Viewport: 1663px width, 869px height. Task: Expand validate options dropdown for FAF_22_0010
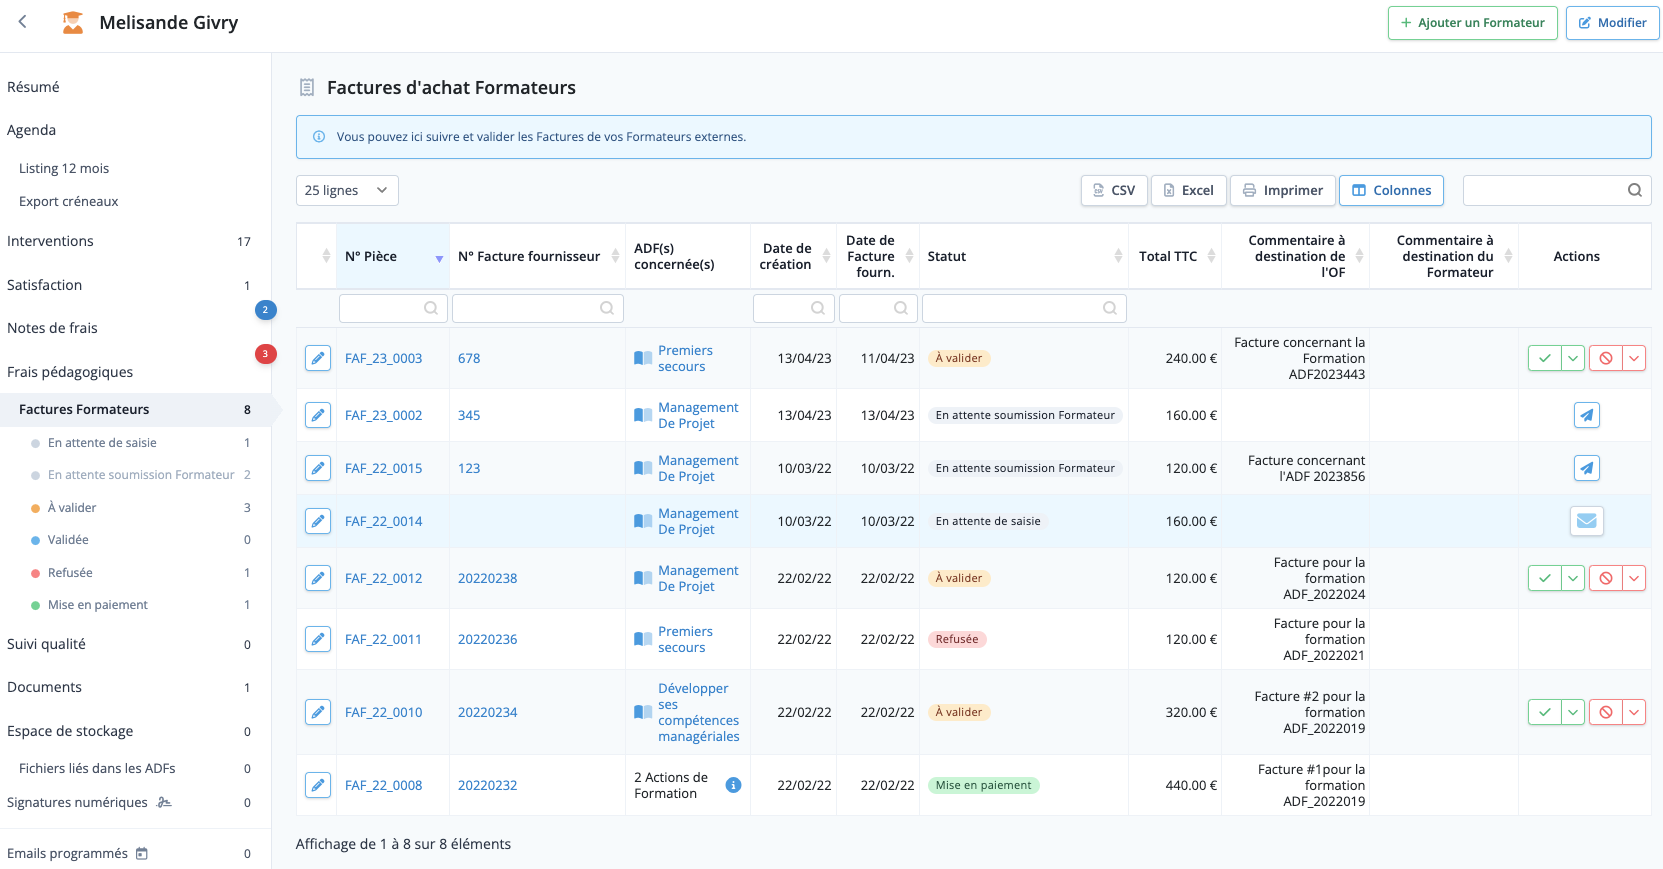coord(1574,712)
